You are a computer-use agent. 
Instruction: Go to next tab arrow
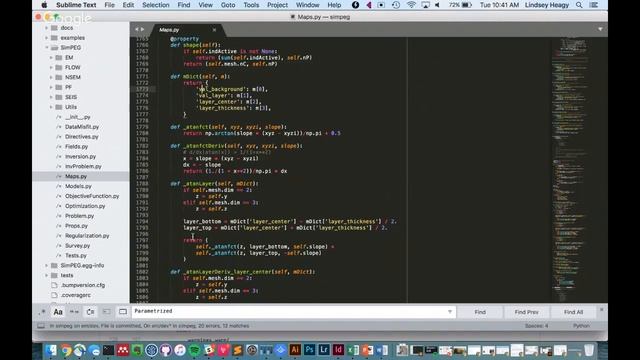pyautogui.click(x=142, y=29)
